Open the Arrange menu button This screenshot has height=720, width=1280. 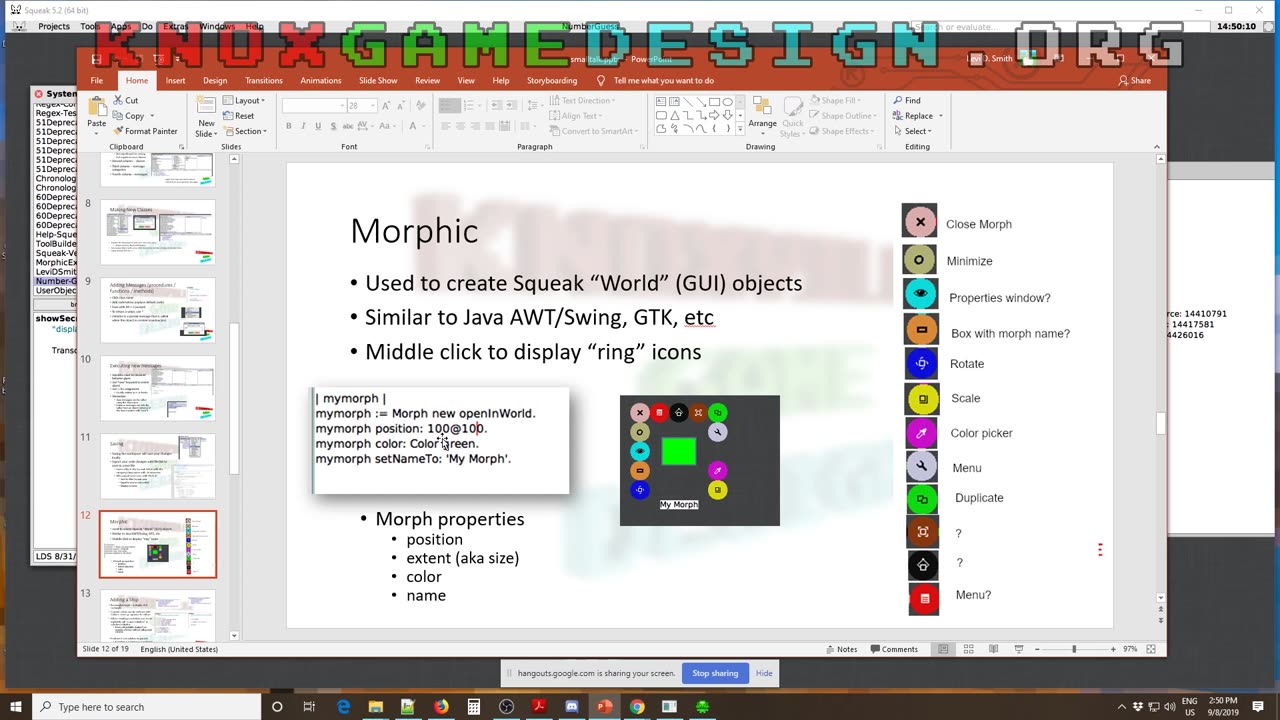coord(762,117)
